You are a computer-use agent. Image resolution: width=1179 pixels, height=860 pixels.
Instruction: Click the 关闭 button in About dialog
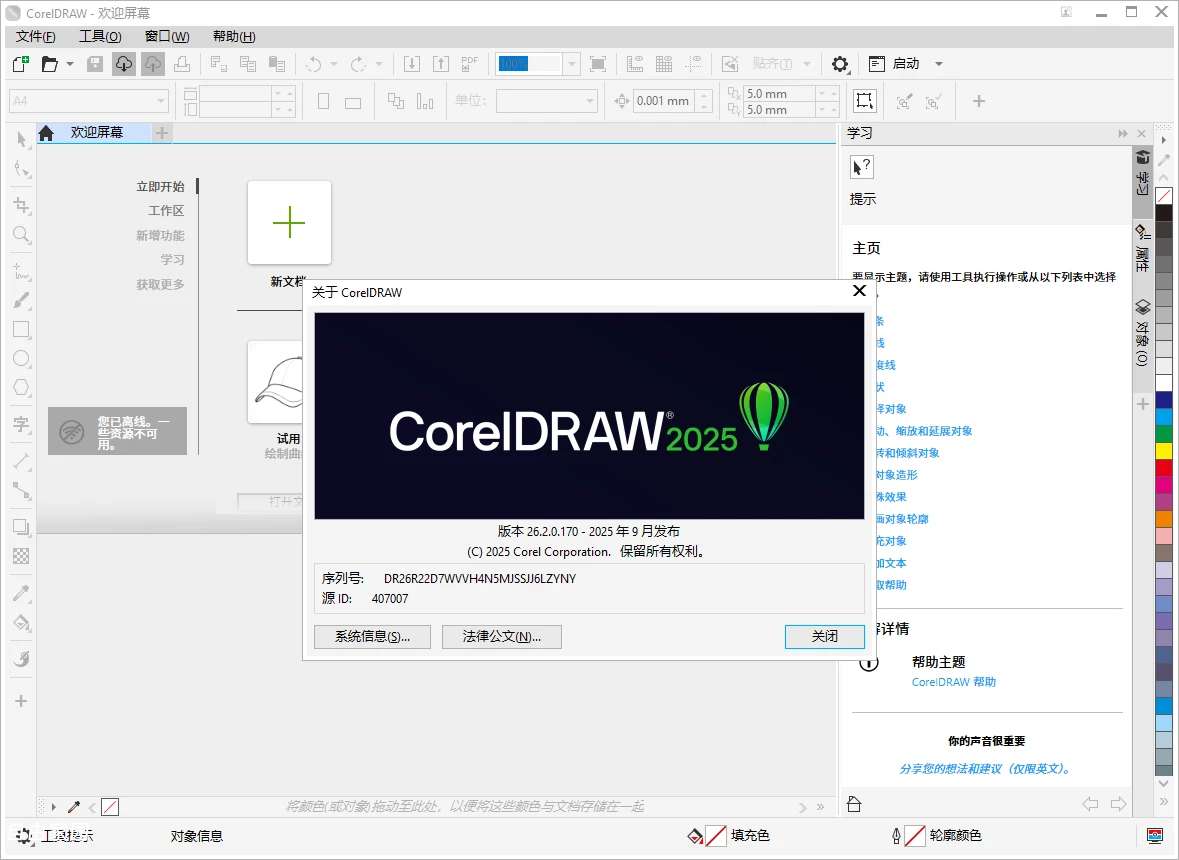pos(824,637)
